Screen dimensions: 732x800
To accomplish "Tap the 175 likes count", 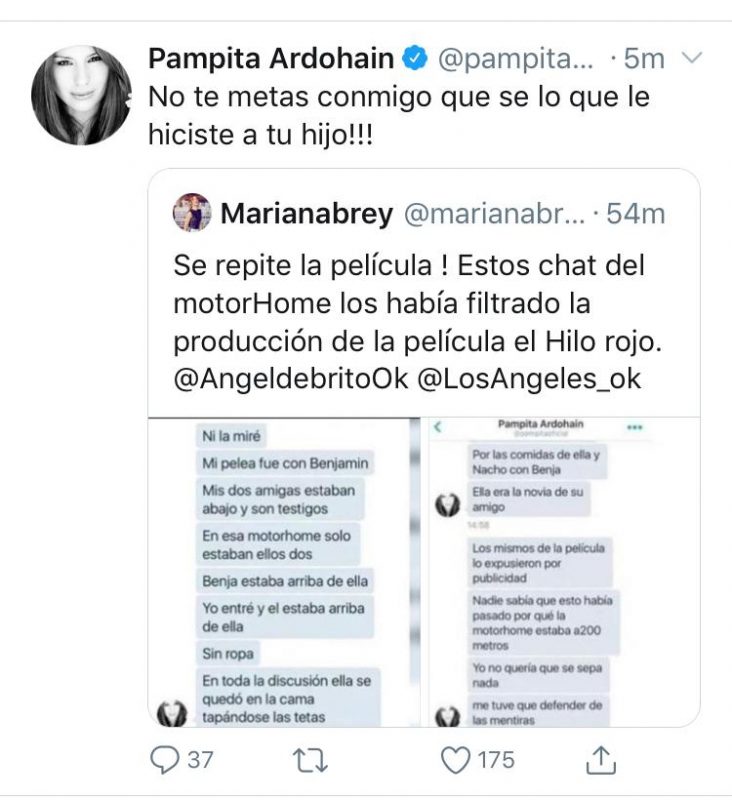I will (x=494, y=760).
